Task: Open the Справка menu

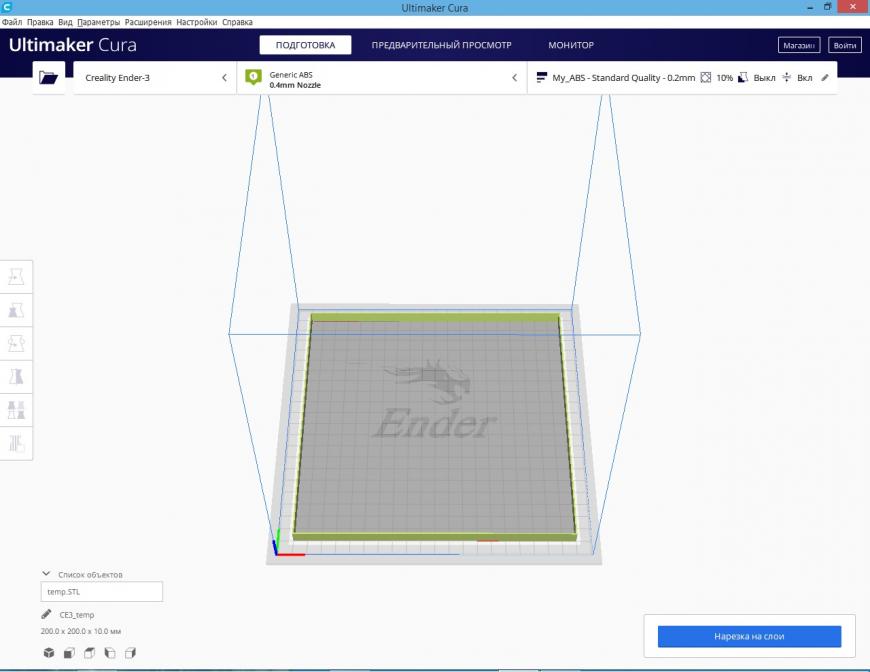Action: [237, 22]
